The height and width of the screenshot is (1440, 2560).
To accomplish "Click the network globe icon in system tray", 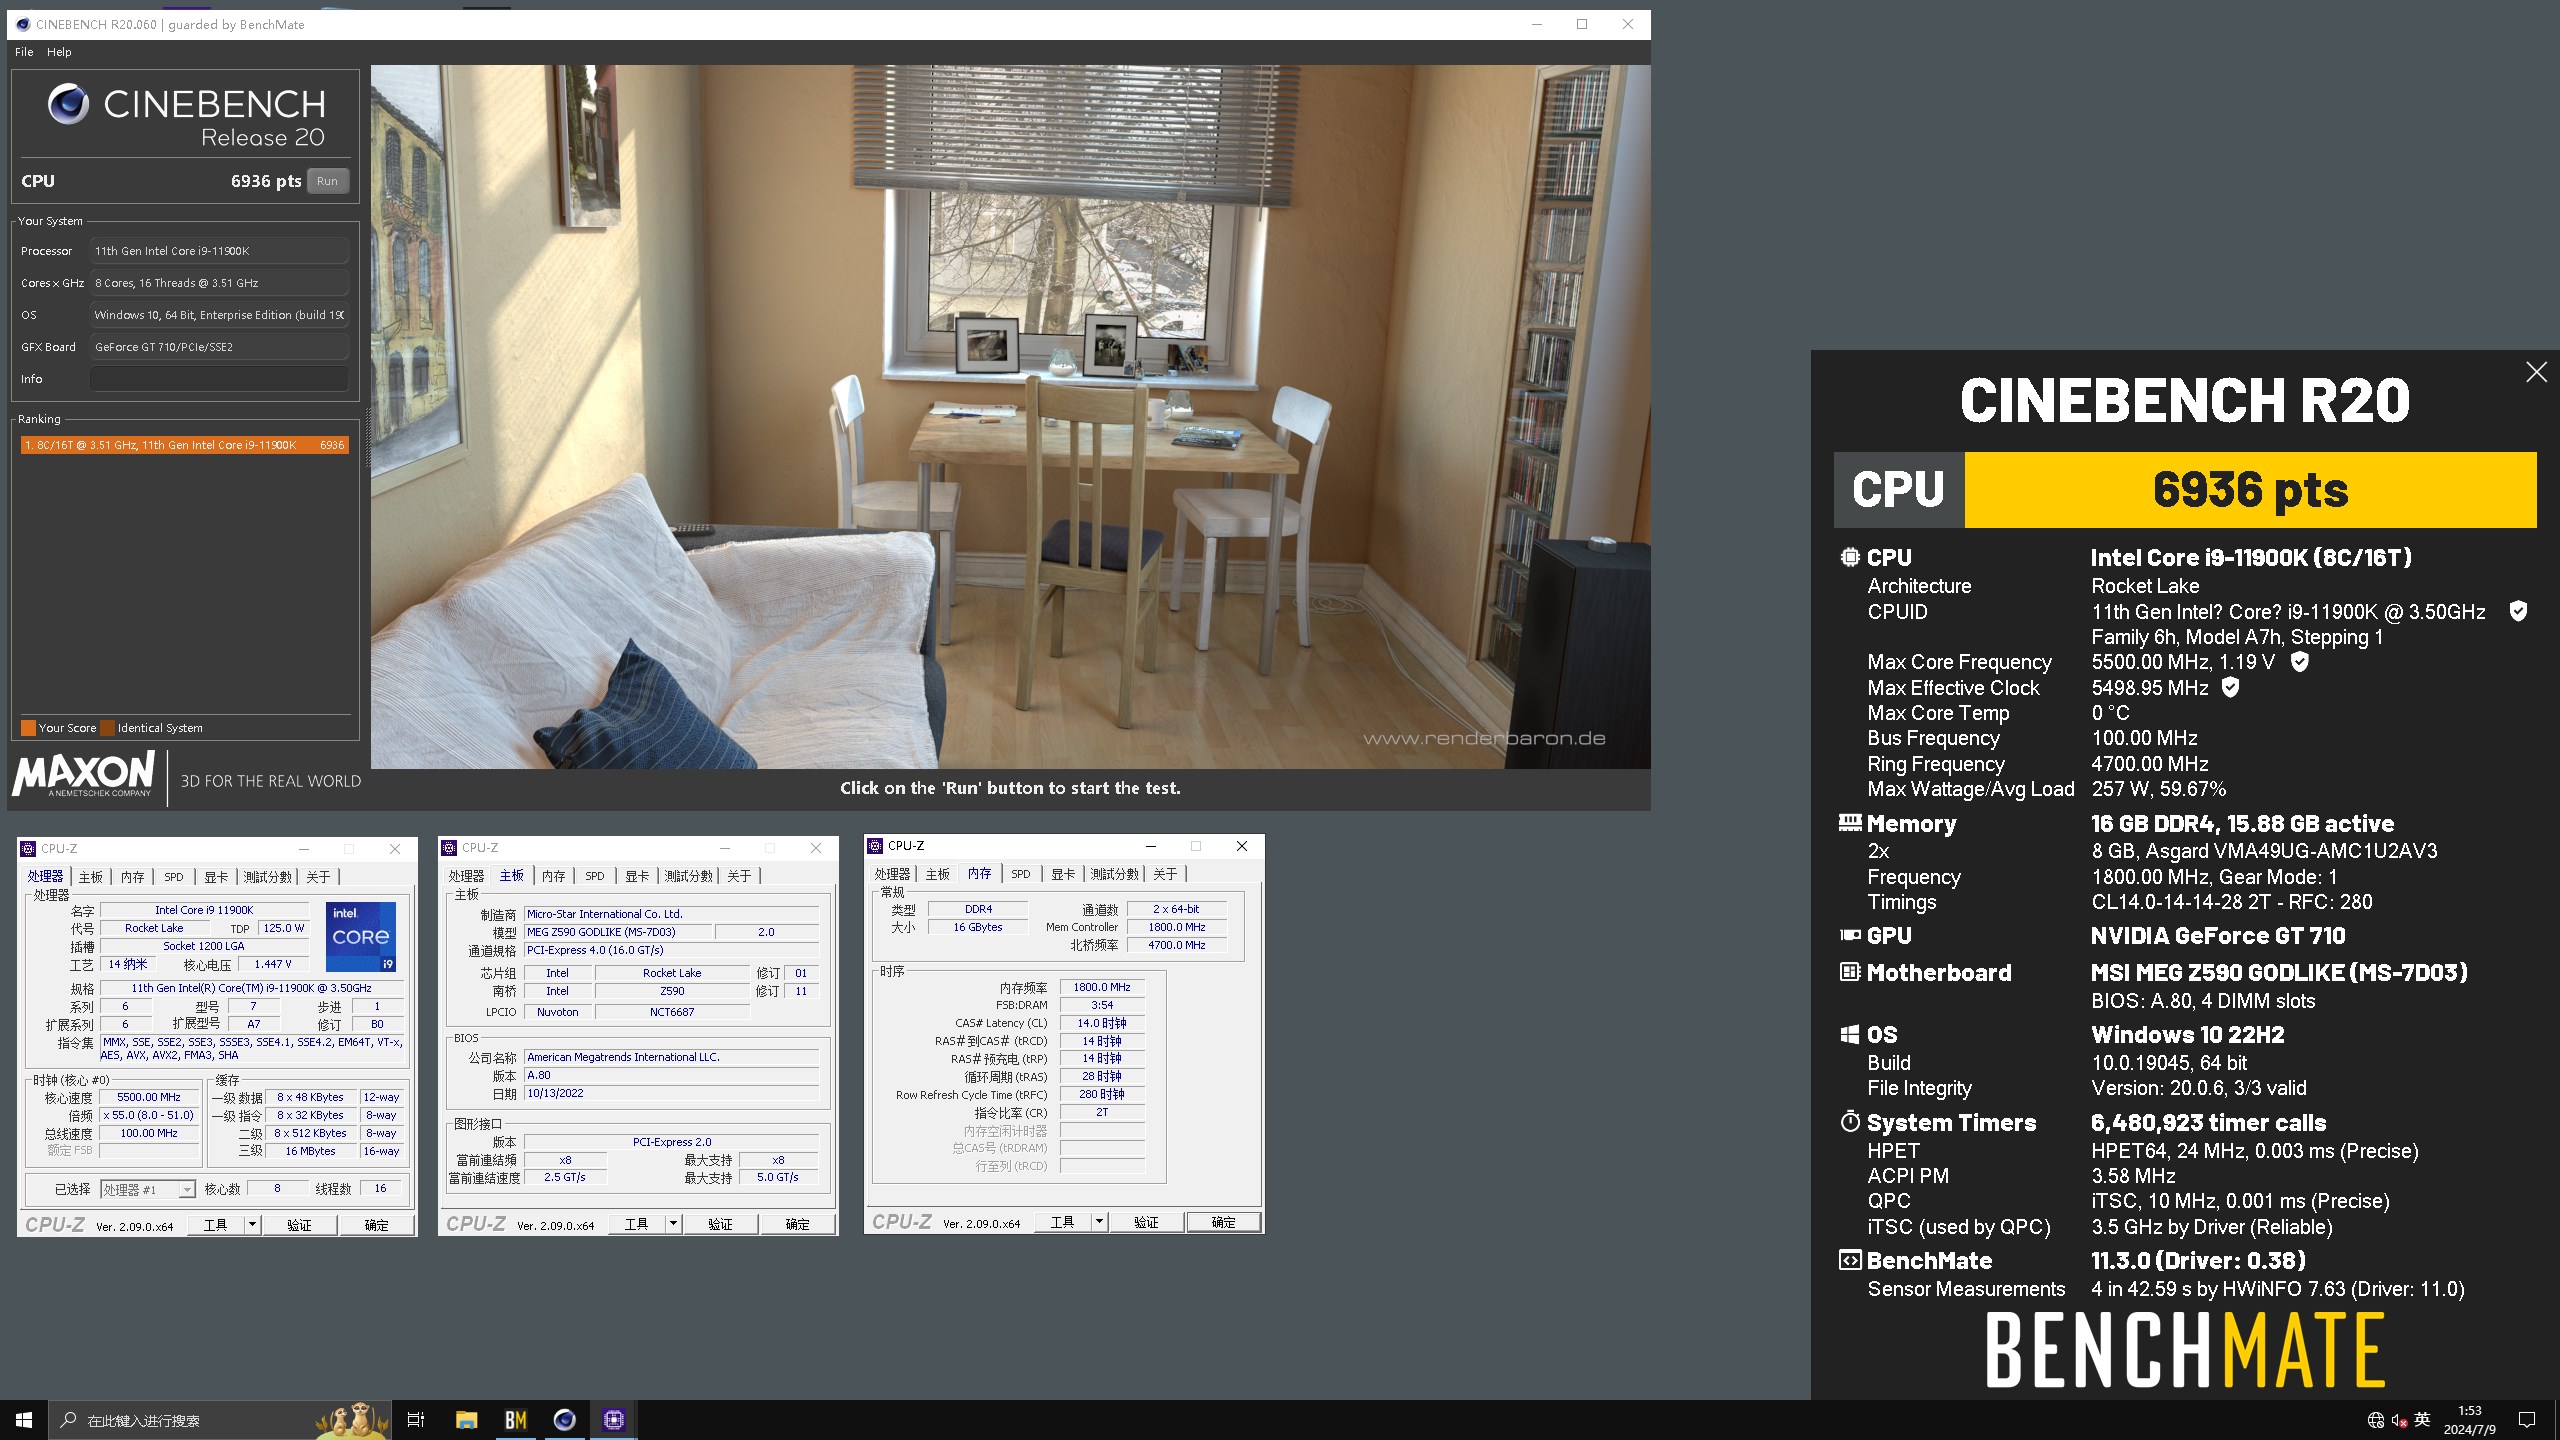I will (2376, 1420).
